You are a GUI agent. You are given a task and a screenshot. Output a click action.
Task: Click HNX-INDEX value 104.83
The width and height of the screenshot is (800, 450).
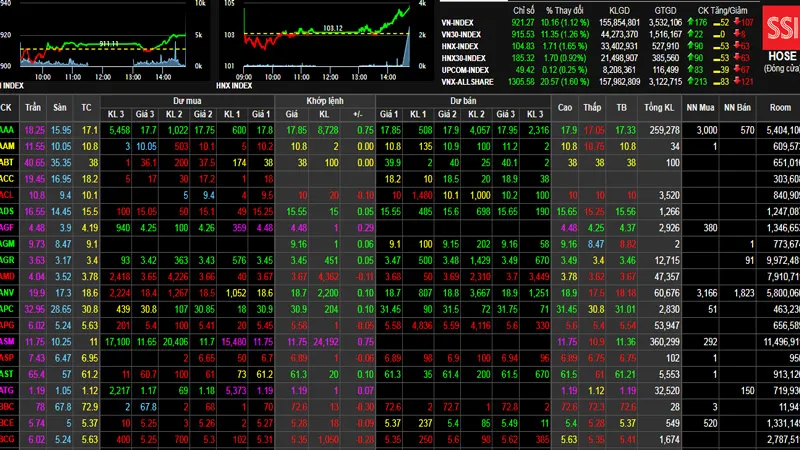click(x=523, y=46)
